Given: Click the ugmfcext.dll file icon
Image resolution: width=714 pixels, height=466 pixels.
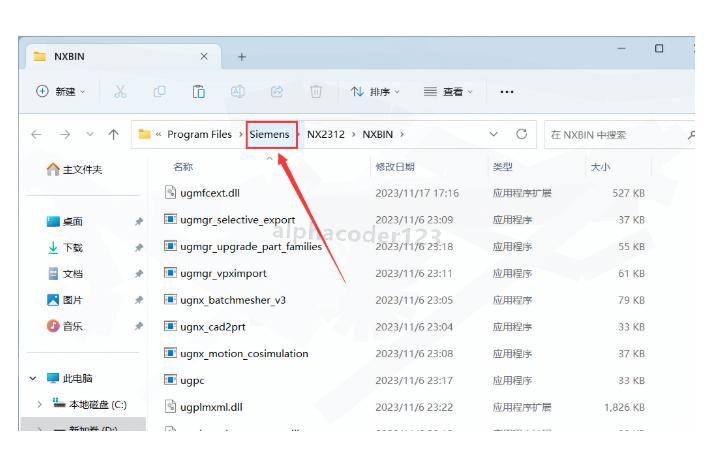Looking at the screenshot, I should [x=170, y=192].
